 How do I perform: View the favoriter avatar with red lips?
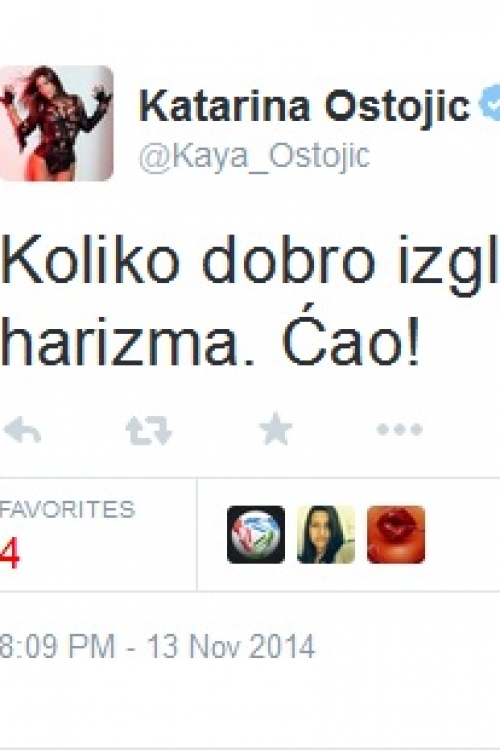pyautogui.click(x=396, y=534)
